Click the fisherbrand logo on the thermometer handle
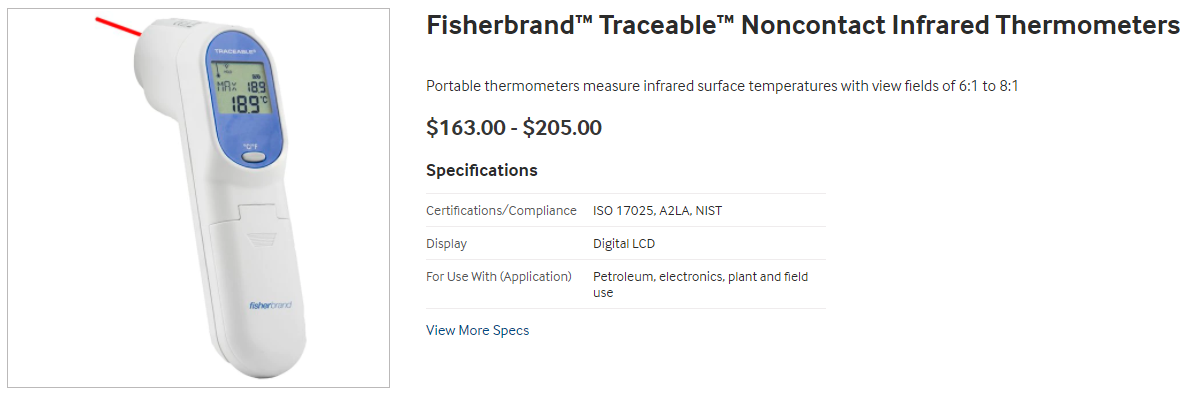The image size is (1203, 396). click(270, 304)
